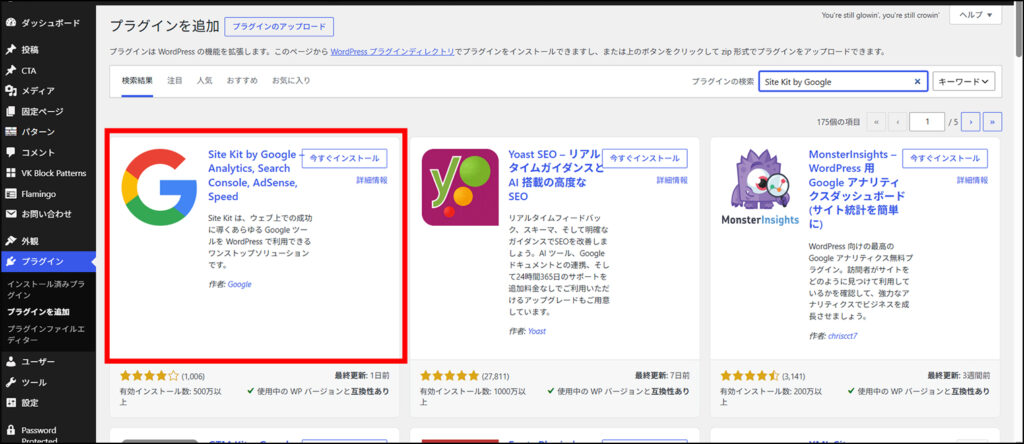Open the メディア media icon

[10, 91]
